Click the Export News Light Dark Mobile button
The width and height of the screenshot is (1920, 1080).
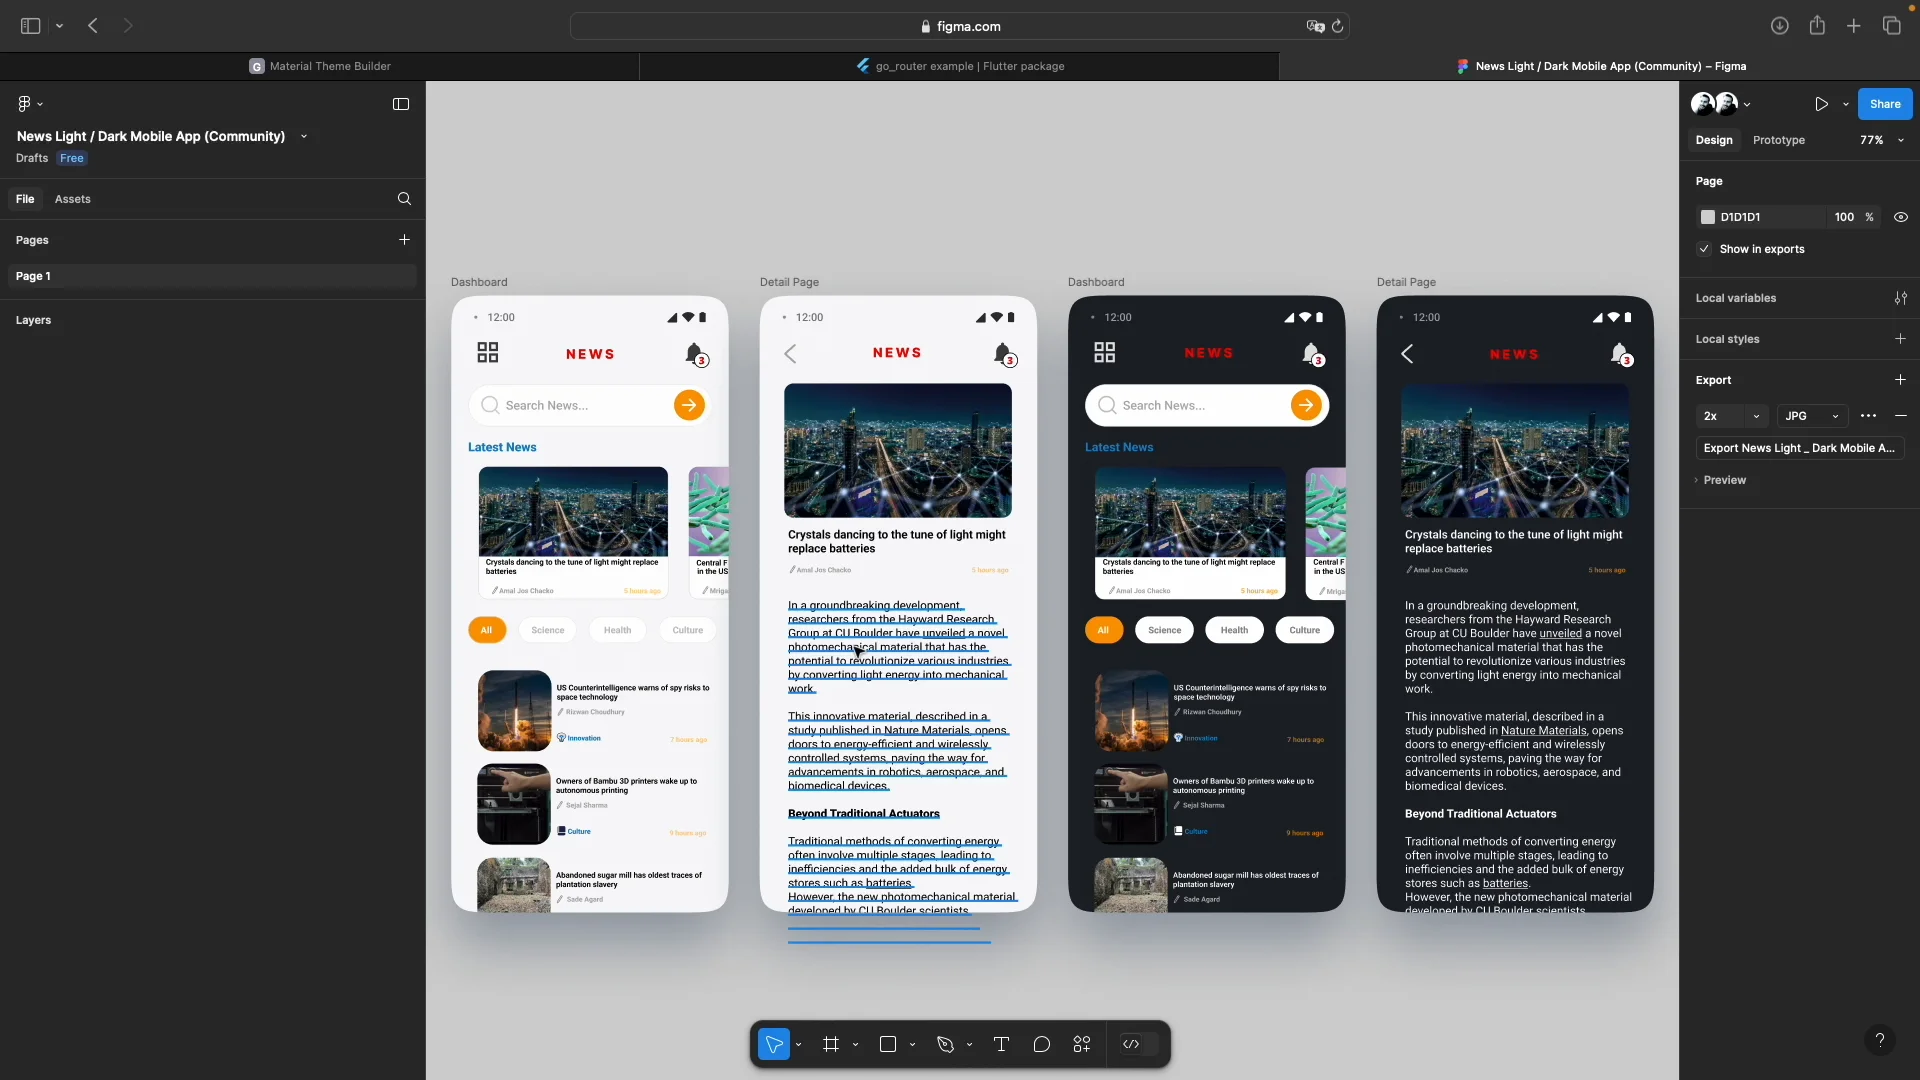(1798, 448)
